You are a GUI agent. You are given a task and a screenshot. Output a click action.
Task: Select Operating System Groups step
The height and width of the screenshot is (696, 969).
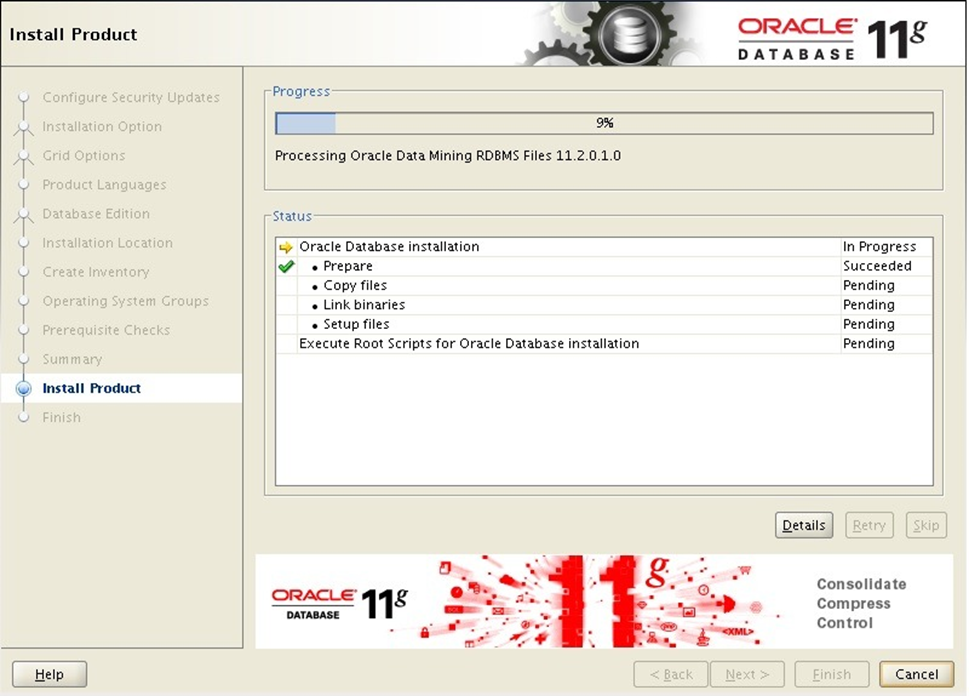tap(125, 301)
